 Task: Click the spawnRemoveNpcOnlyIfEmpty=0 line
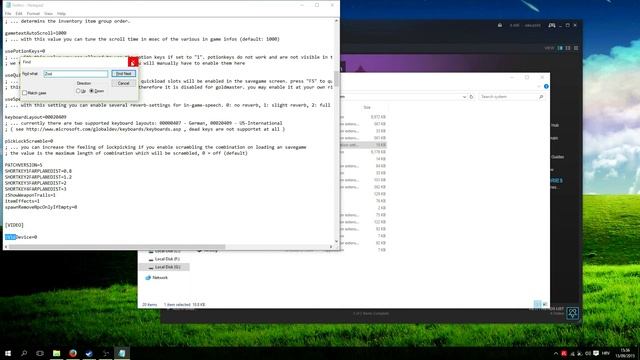(x=41, y=207)
